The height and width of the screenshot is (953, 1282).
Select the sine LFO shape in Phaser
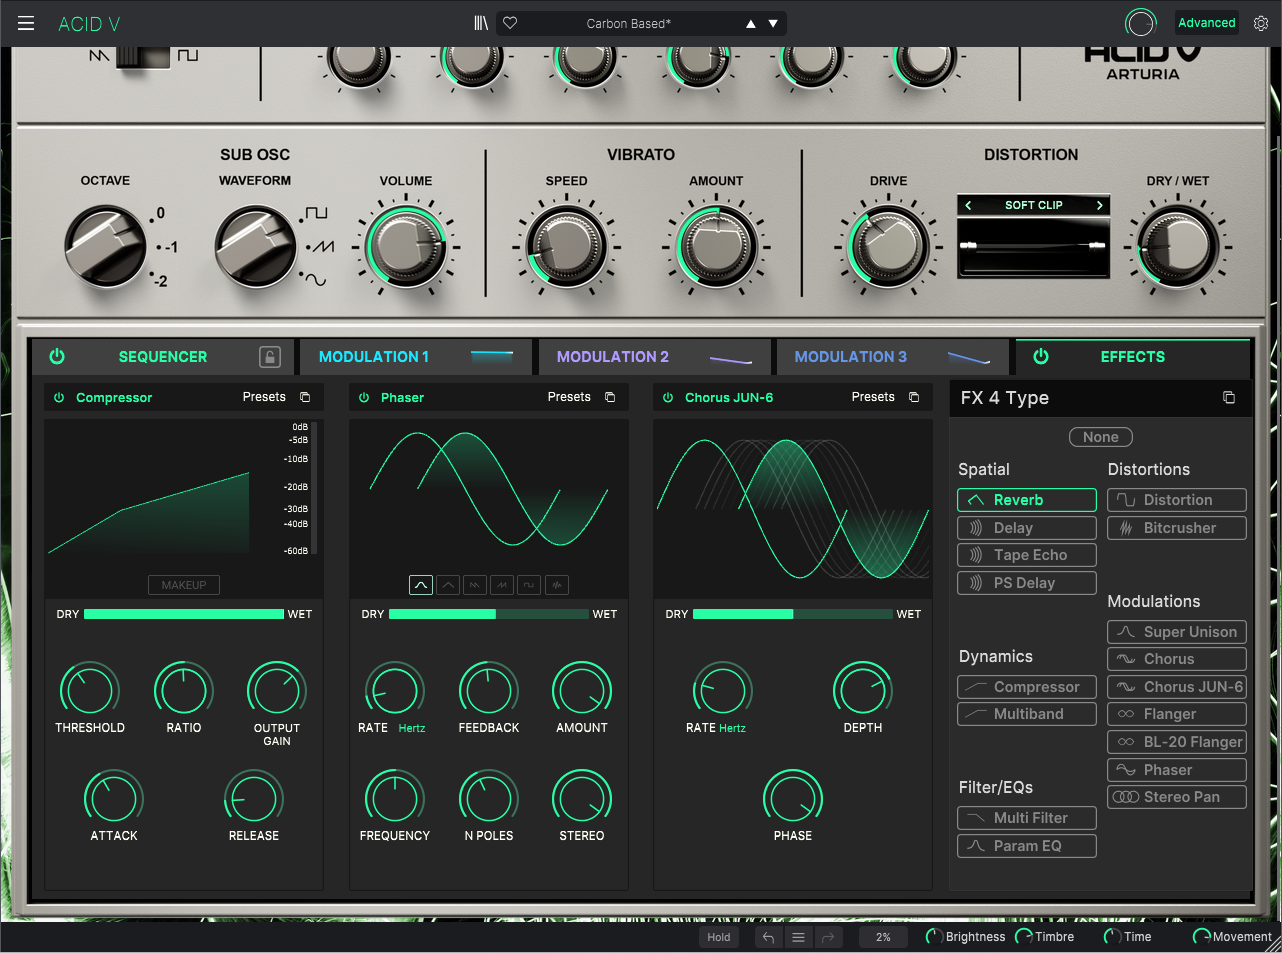421,585
